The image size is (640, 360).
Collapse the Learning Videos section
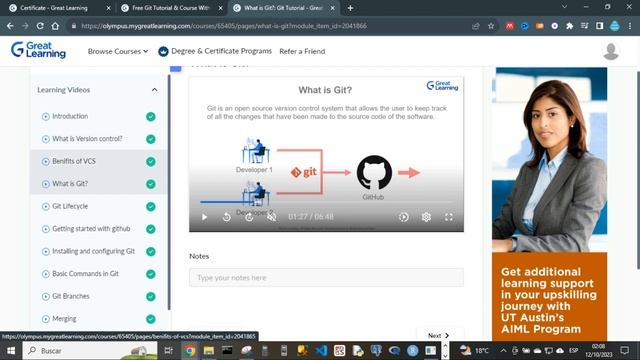[154, 90]
